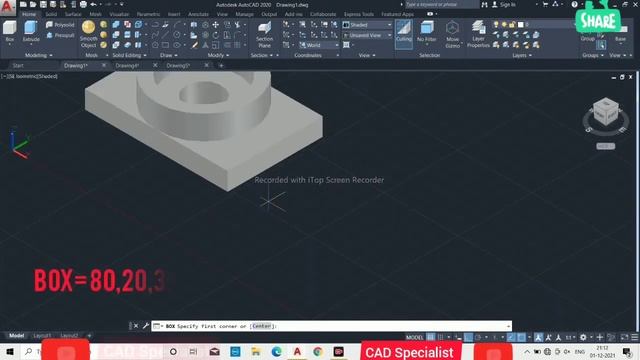Image resolution: width=640 pixels, height=360 pixels.
Task: Click the Start tab
Action: pyautogui.click(x=18, y=65)
